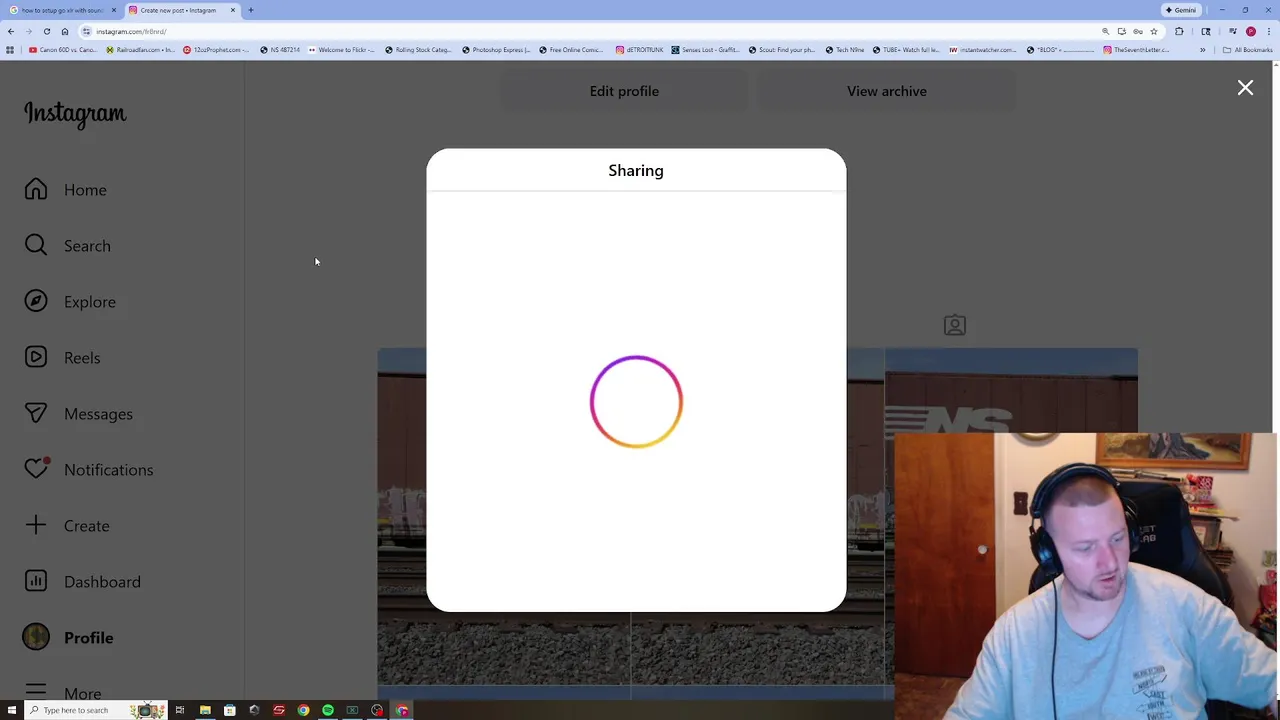
Task: Expand the bookmarks overflow chevron
Action: [1203, 50]
